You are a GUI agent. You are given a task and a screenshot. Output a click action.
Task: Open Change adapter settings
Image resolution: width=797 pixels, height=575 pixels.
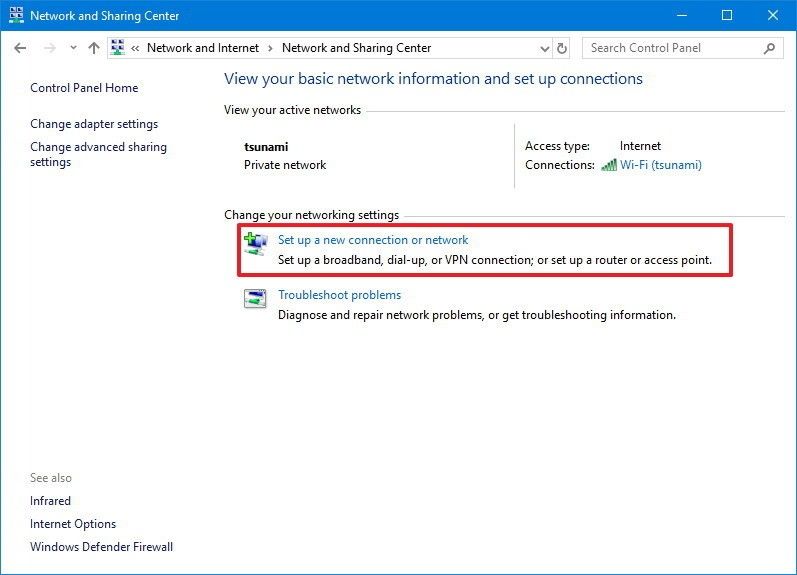[x=94, y=124]
